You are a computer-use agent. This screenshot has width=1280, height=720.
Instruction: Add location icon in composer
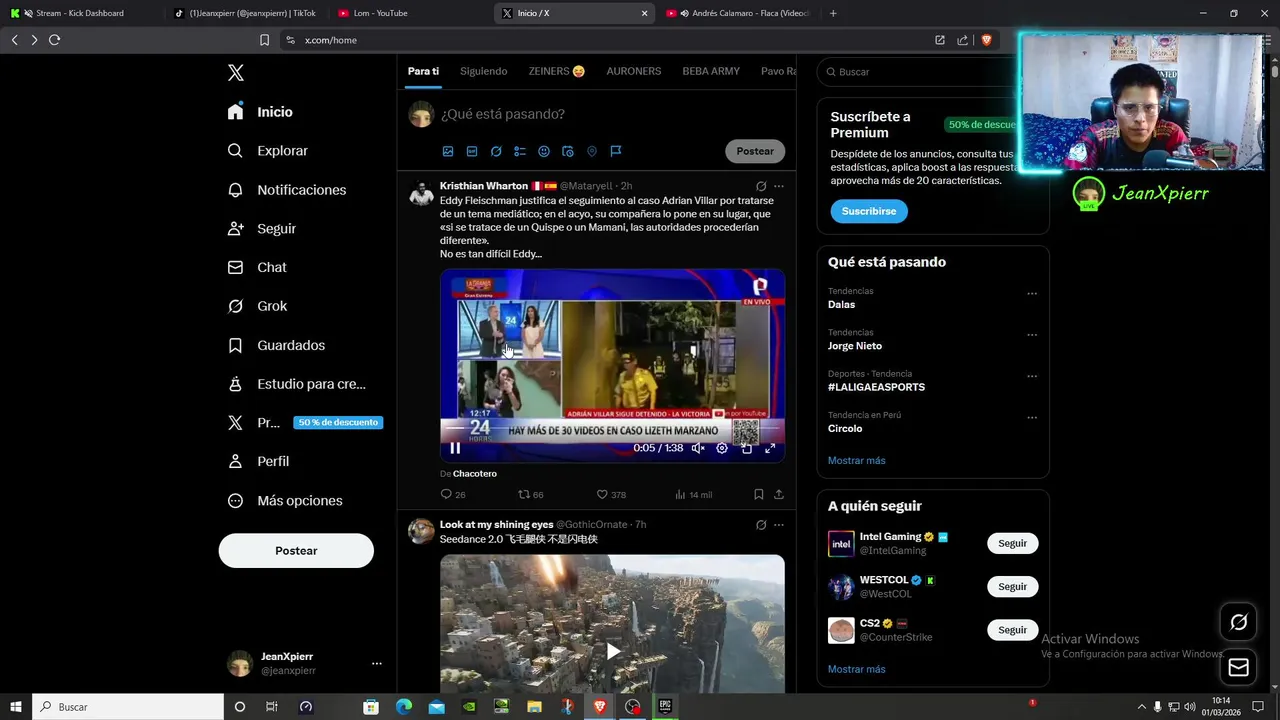(592, 151)
